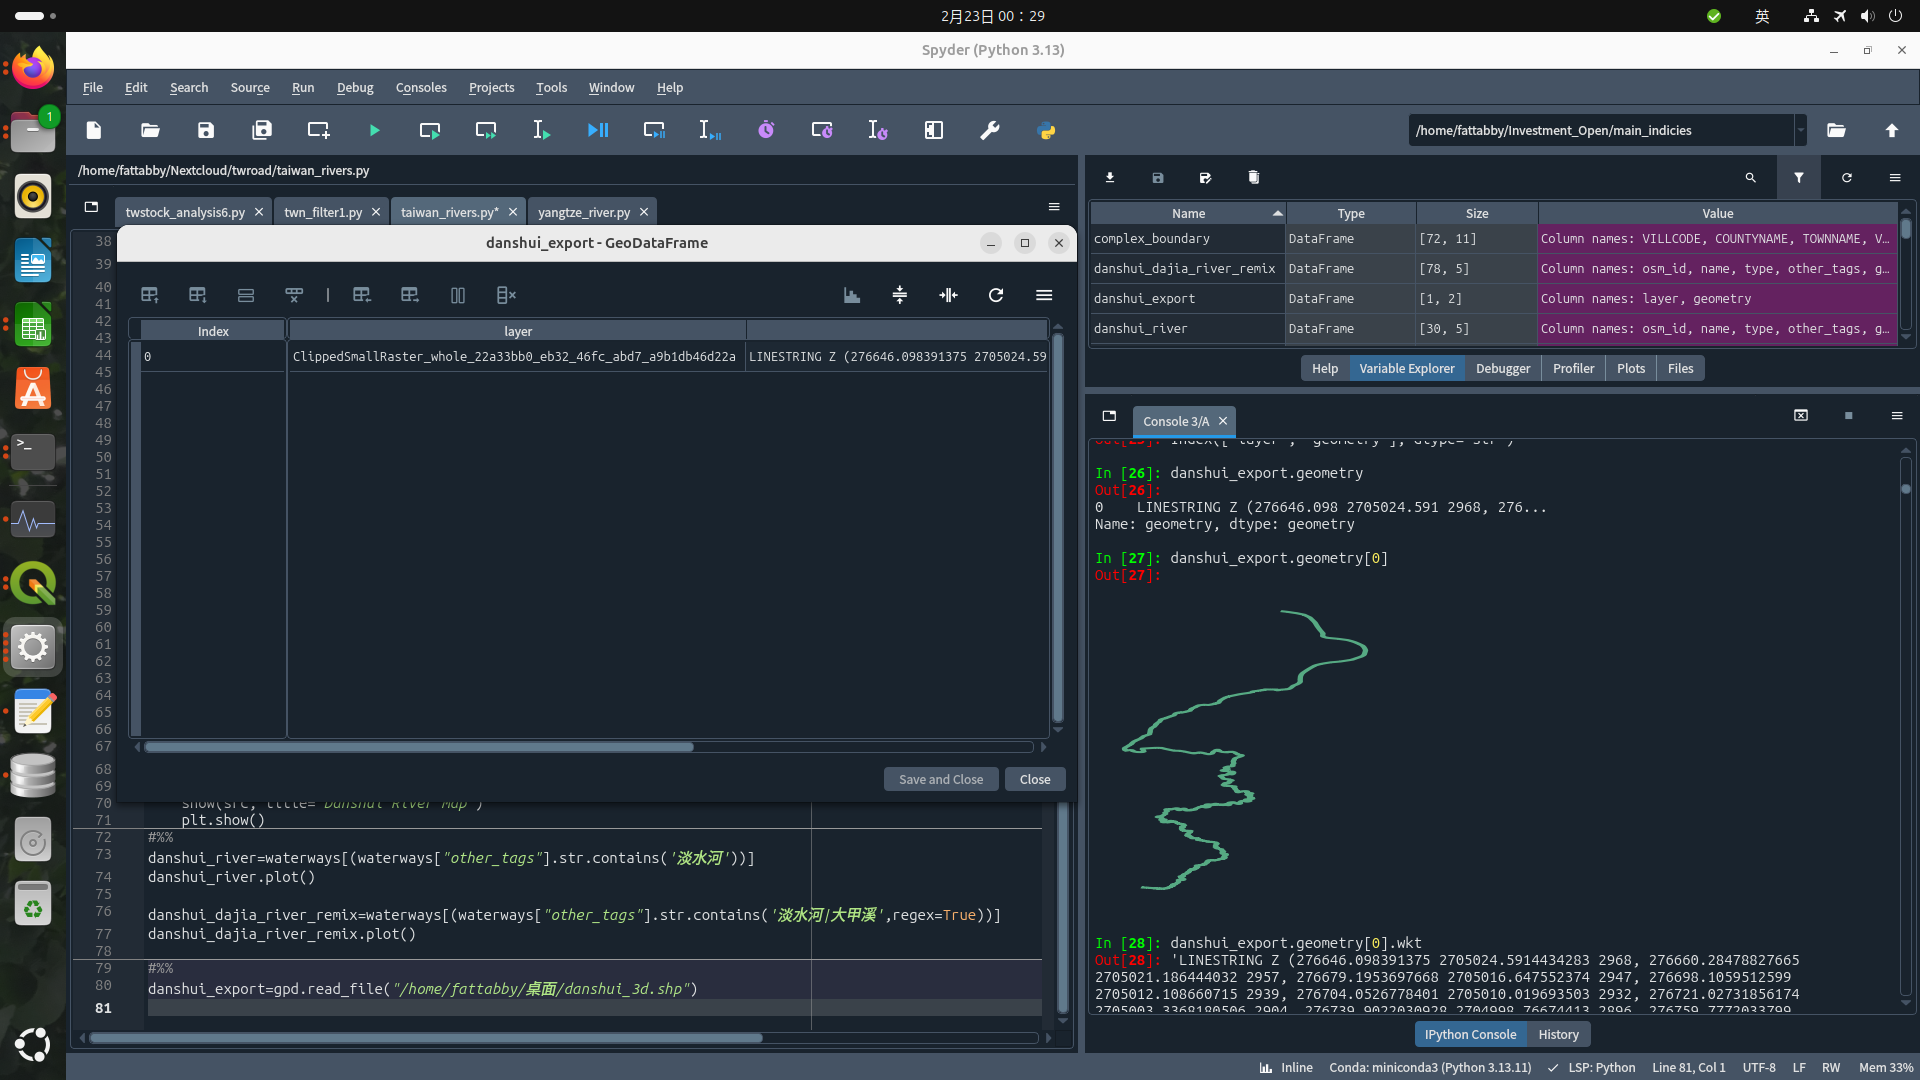Click Browse working directory folder icon
Screen dimensions: 1920x1080
click(1836, 131)
